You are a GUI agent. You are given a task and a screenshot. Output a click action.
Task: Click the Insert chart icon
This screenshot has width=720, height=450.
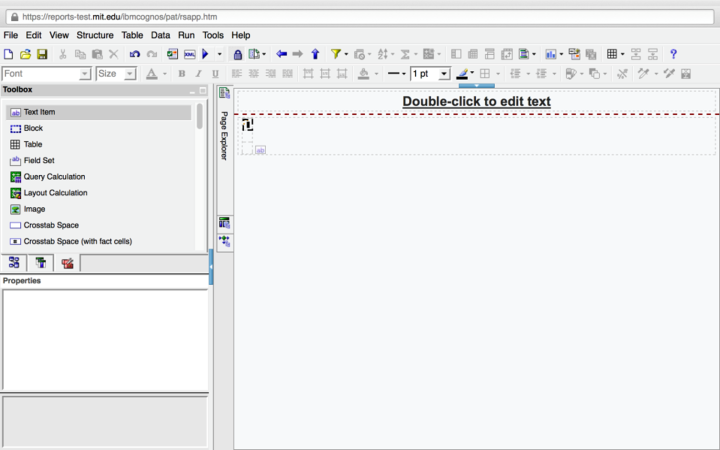click(550, 54)
